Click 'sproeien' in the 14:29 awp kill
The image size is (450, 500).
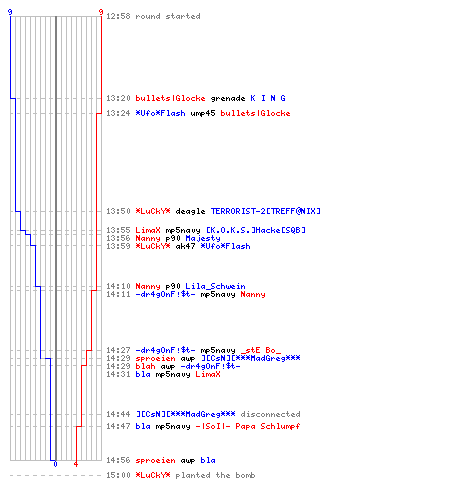(155, 358)
